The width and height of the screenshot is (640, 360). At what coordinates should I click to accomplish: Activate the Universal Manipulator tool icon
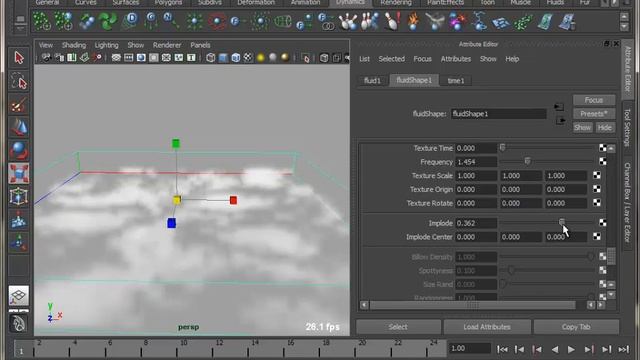[x=19, y=196]
